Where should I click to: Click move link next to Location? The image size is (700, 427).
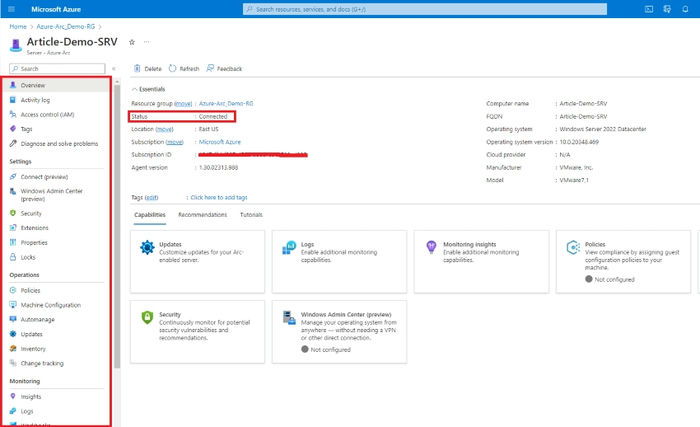165,129
